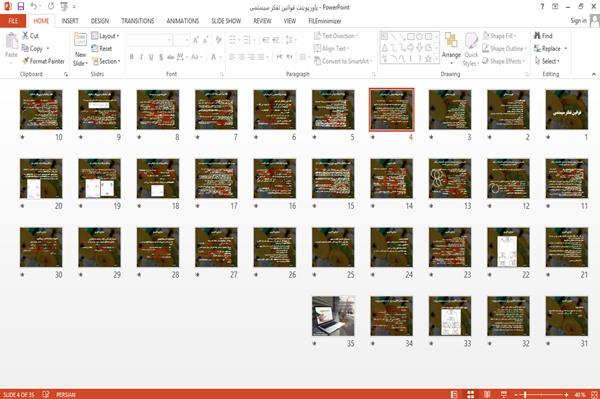Image resolution: width=600 pixels, height=399 pixels.
Task: Click zoom in plus button
Action: [566, 394]
